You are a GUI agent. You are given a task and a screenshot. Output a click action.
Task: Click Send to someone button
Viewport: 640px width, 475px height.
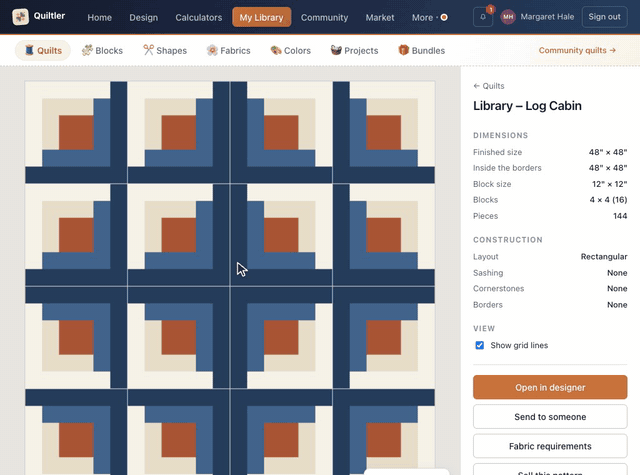550,417
